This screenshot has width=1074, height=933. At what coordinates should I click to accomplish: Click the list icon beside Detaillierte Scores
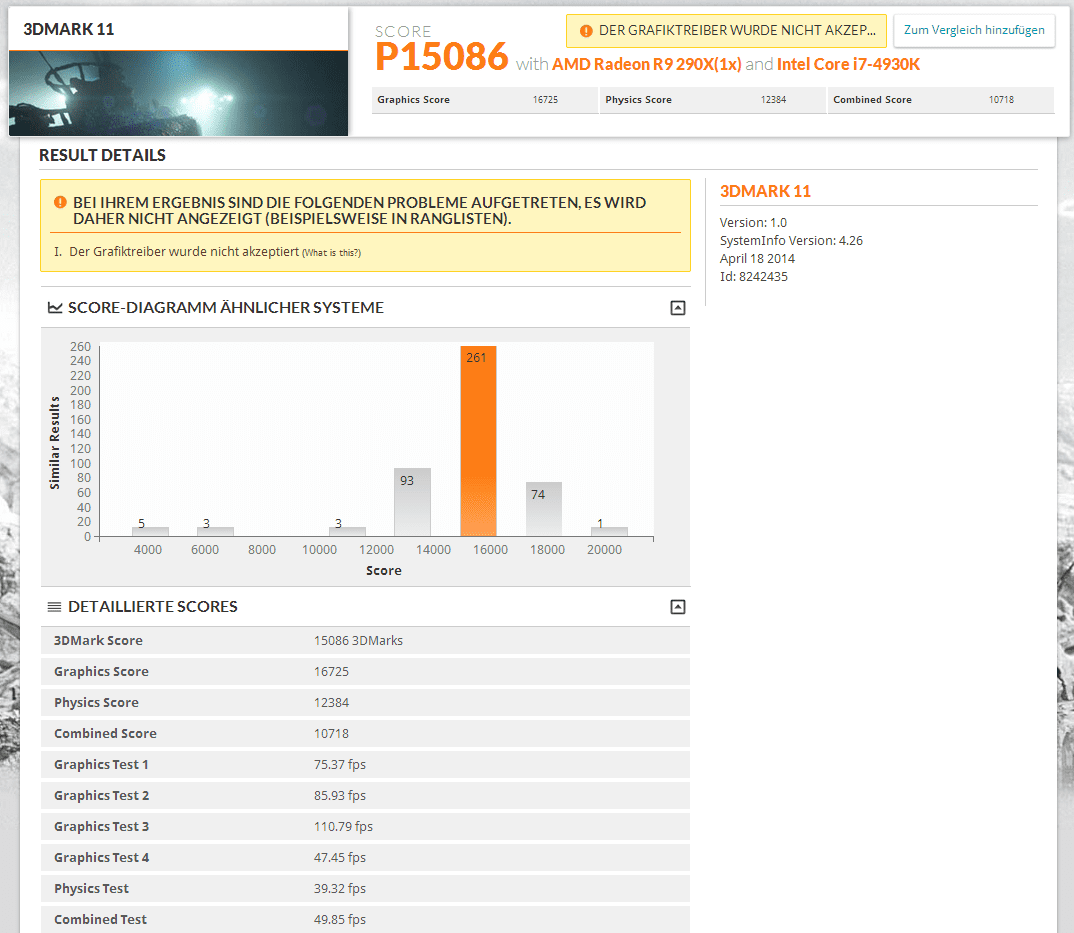[x=54, y=607]
